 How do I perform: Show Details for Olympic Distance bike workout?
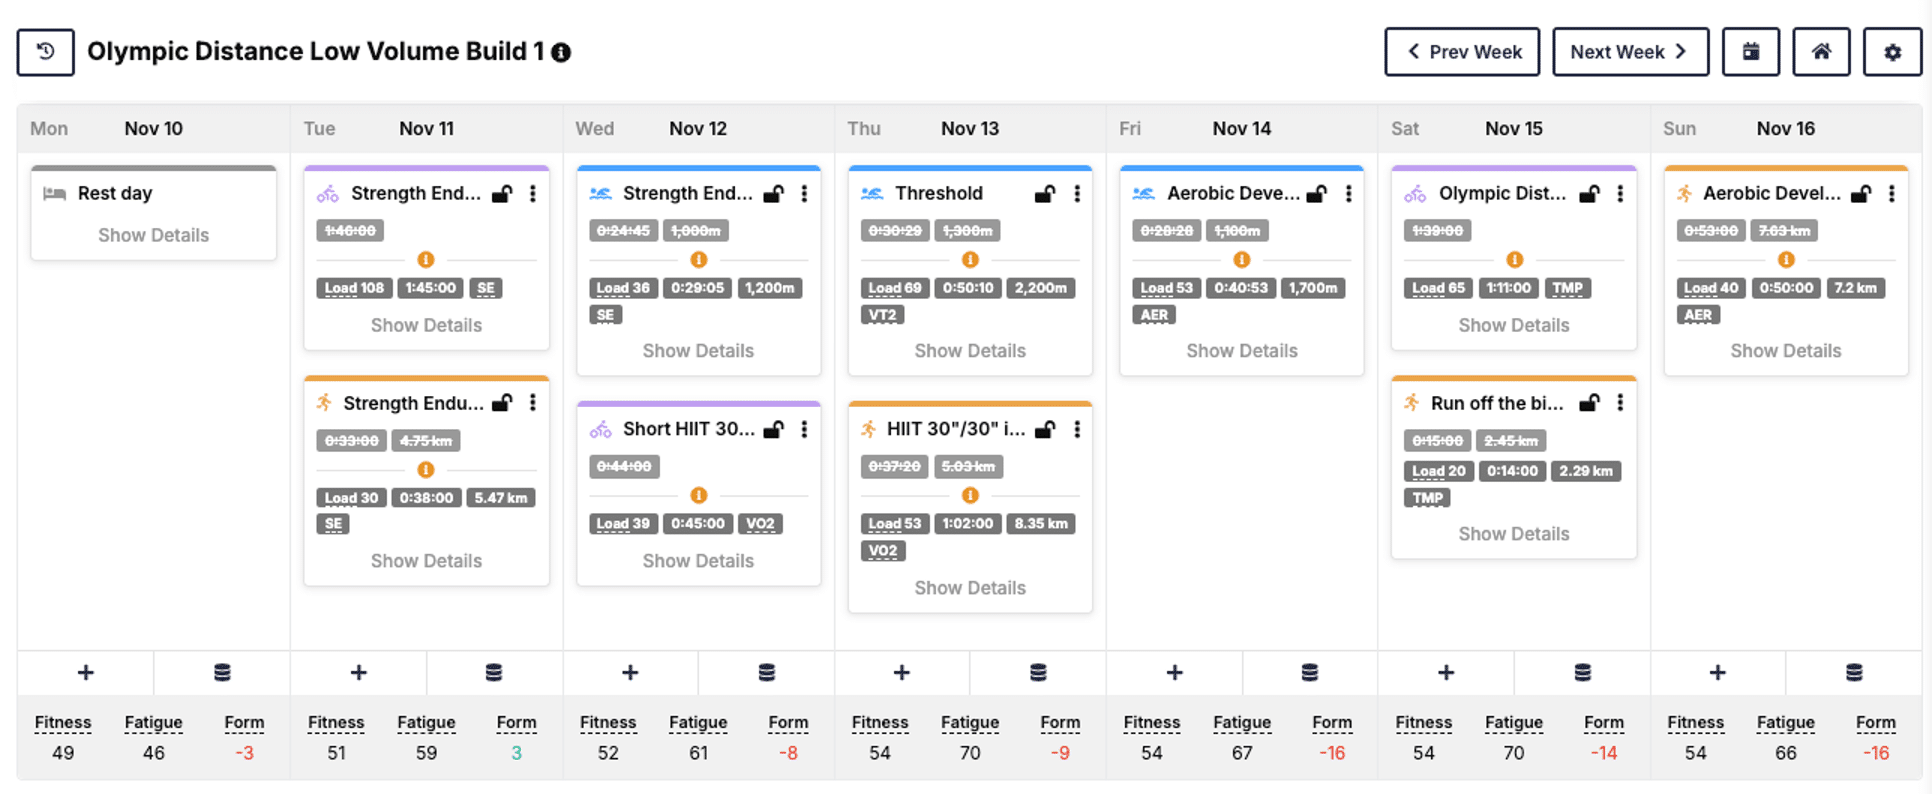click(1513, 325)
